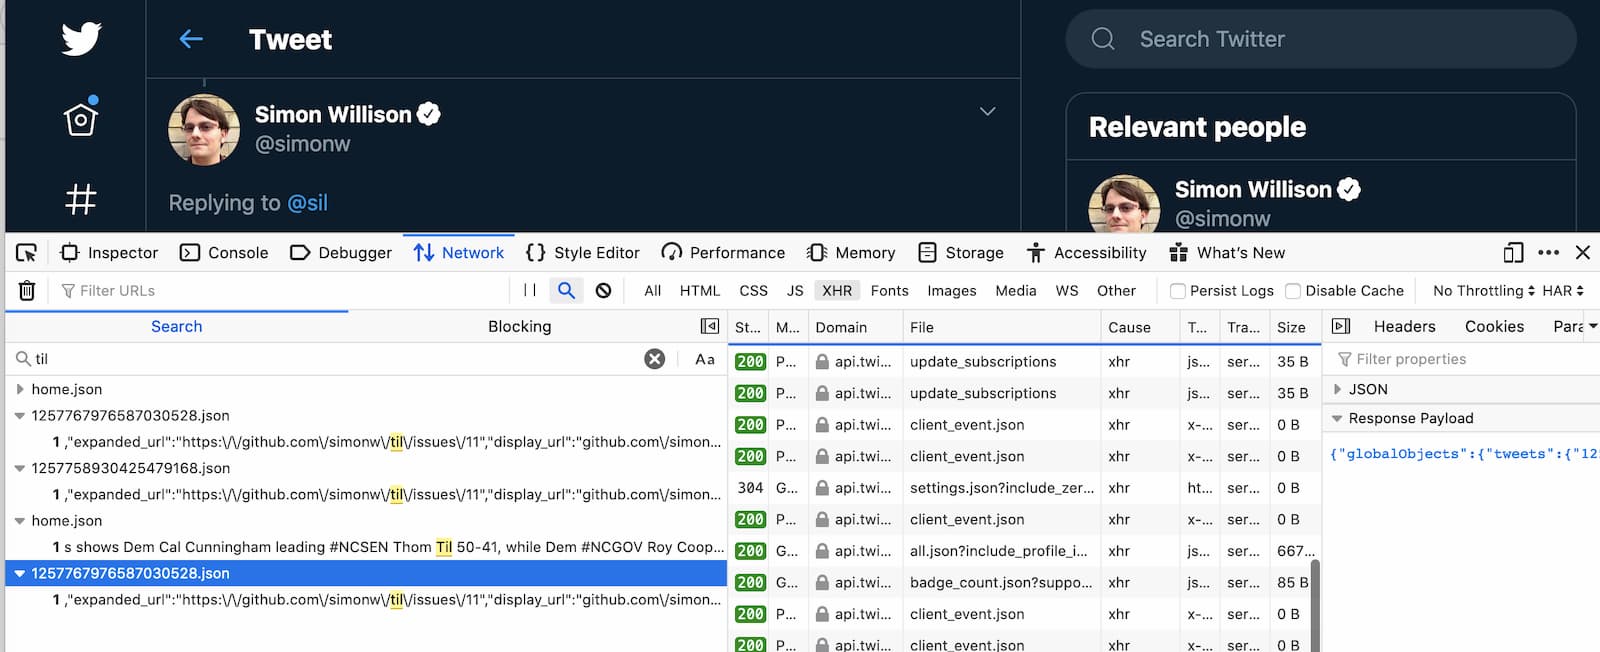Toggle case sensitive Aa search
Image resolution: width=1600 pixels, height=652 pixels.
pyautogui.click(x=705, y=359)
